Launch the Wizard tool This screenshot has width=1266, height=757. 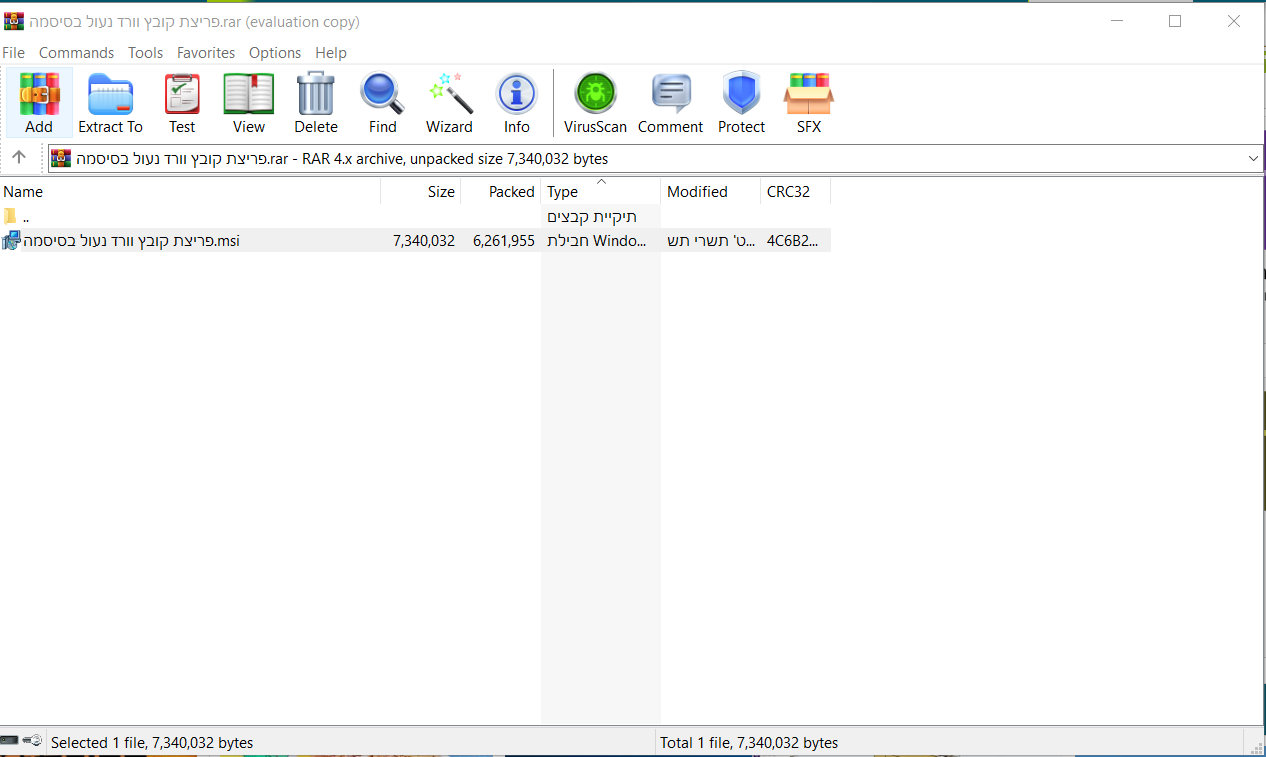pos(450,103)
